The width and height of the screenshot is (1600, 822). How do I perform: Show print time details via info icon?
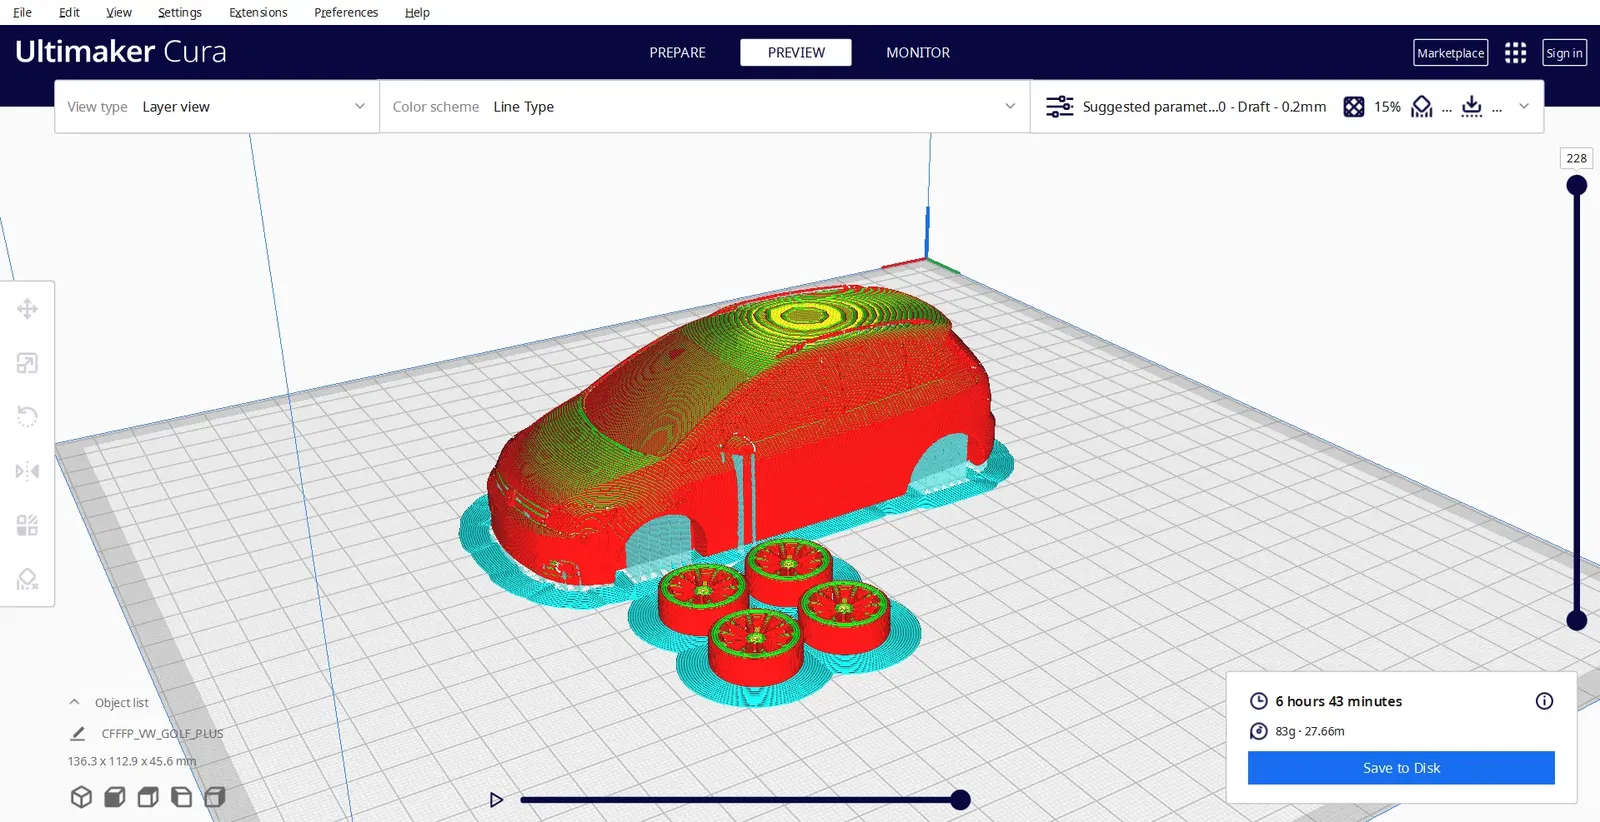[x=1544, y=701]
